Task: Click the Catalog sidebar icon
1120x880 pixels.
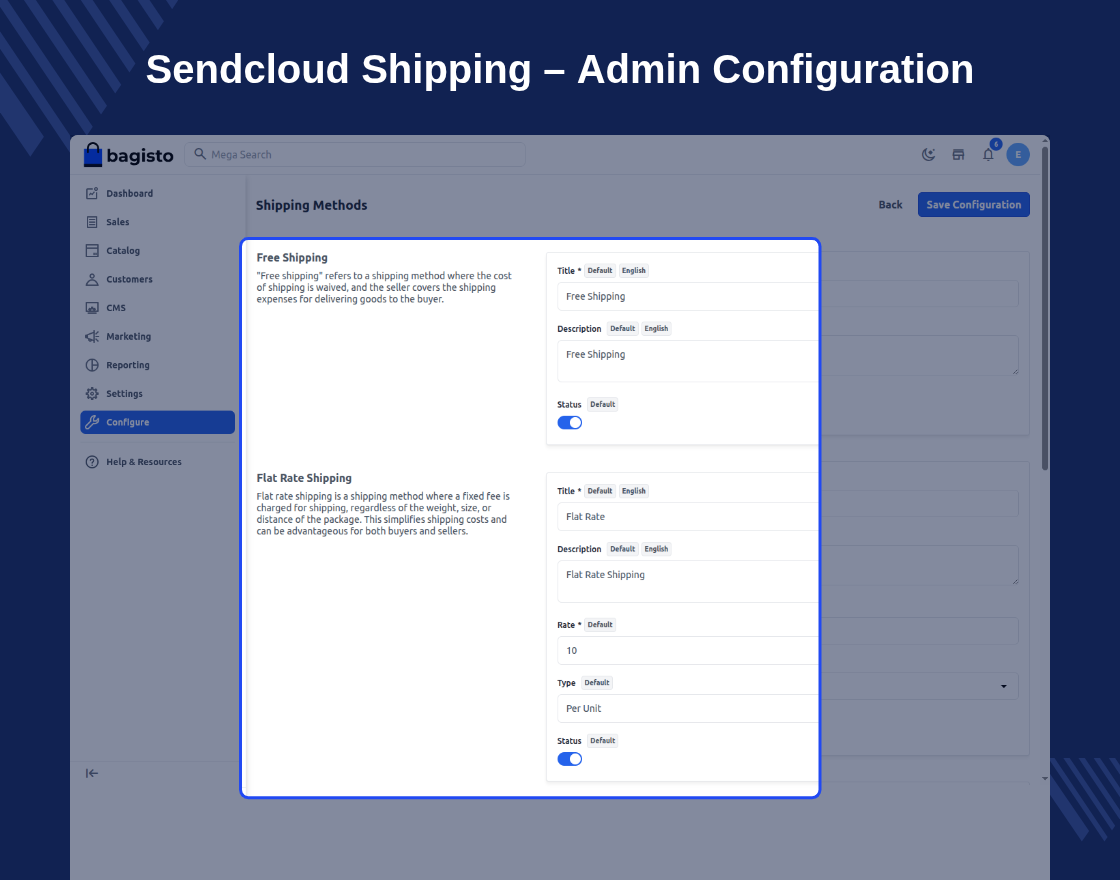Action: 92,251
